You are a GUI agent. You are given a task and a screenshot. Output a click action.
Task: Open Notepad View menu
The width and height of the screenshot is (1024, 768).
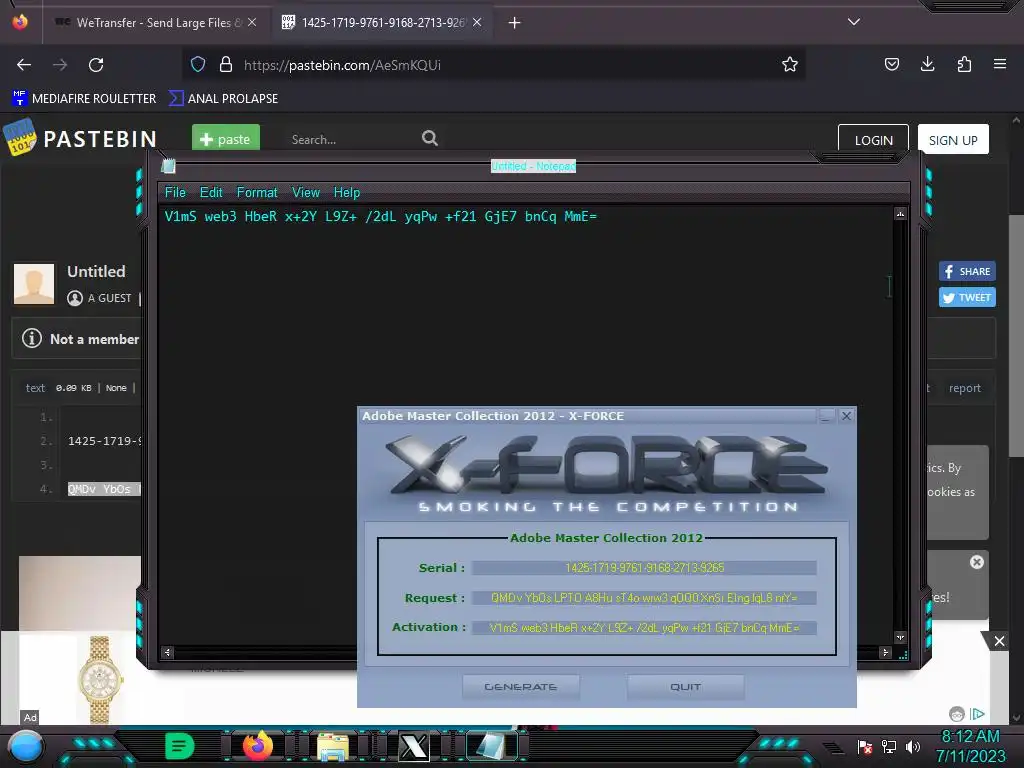point(306,193)
